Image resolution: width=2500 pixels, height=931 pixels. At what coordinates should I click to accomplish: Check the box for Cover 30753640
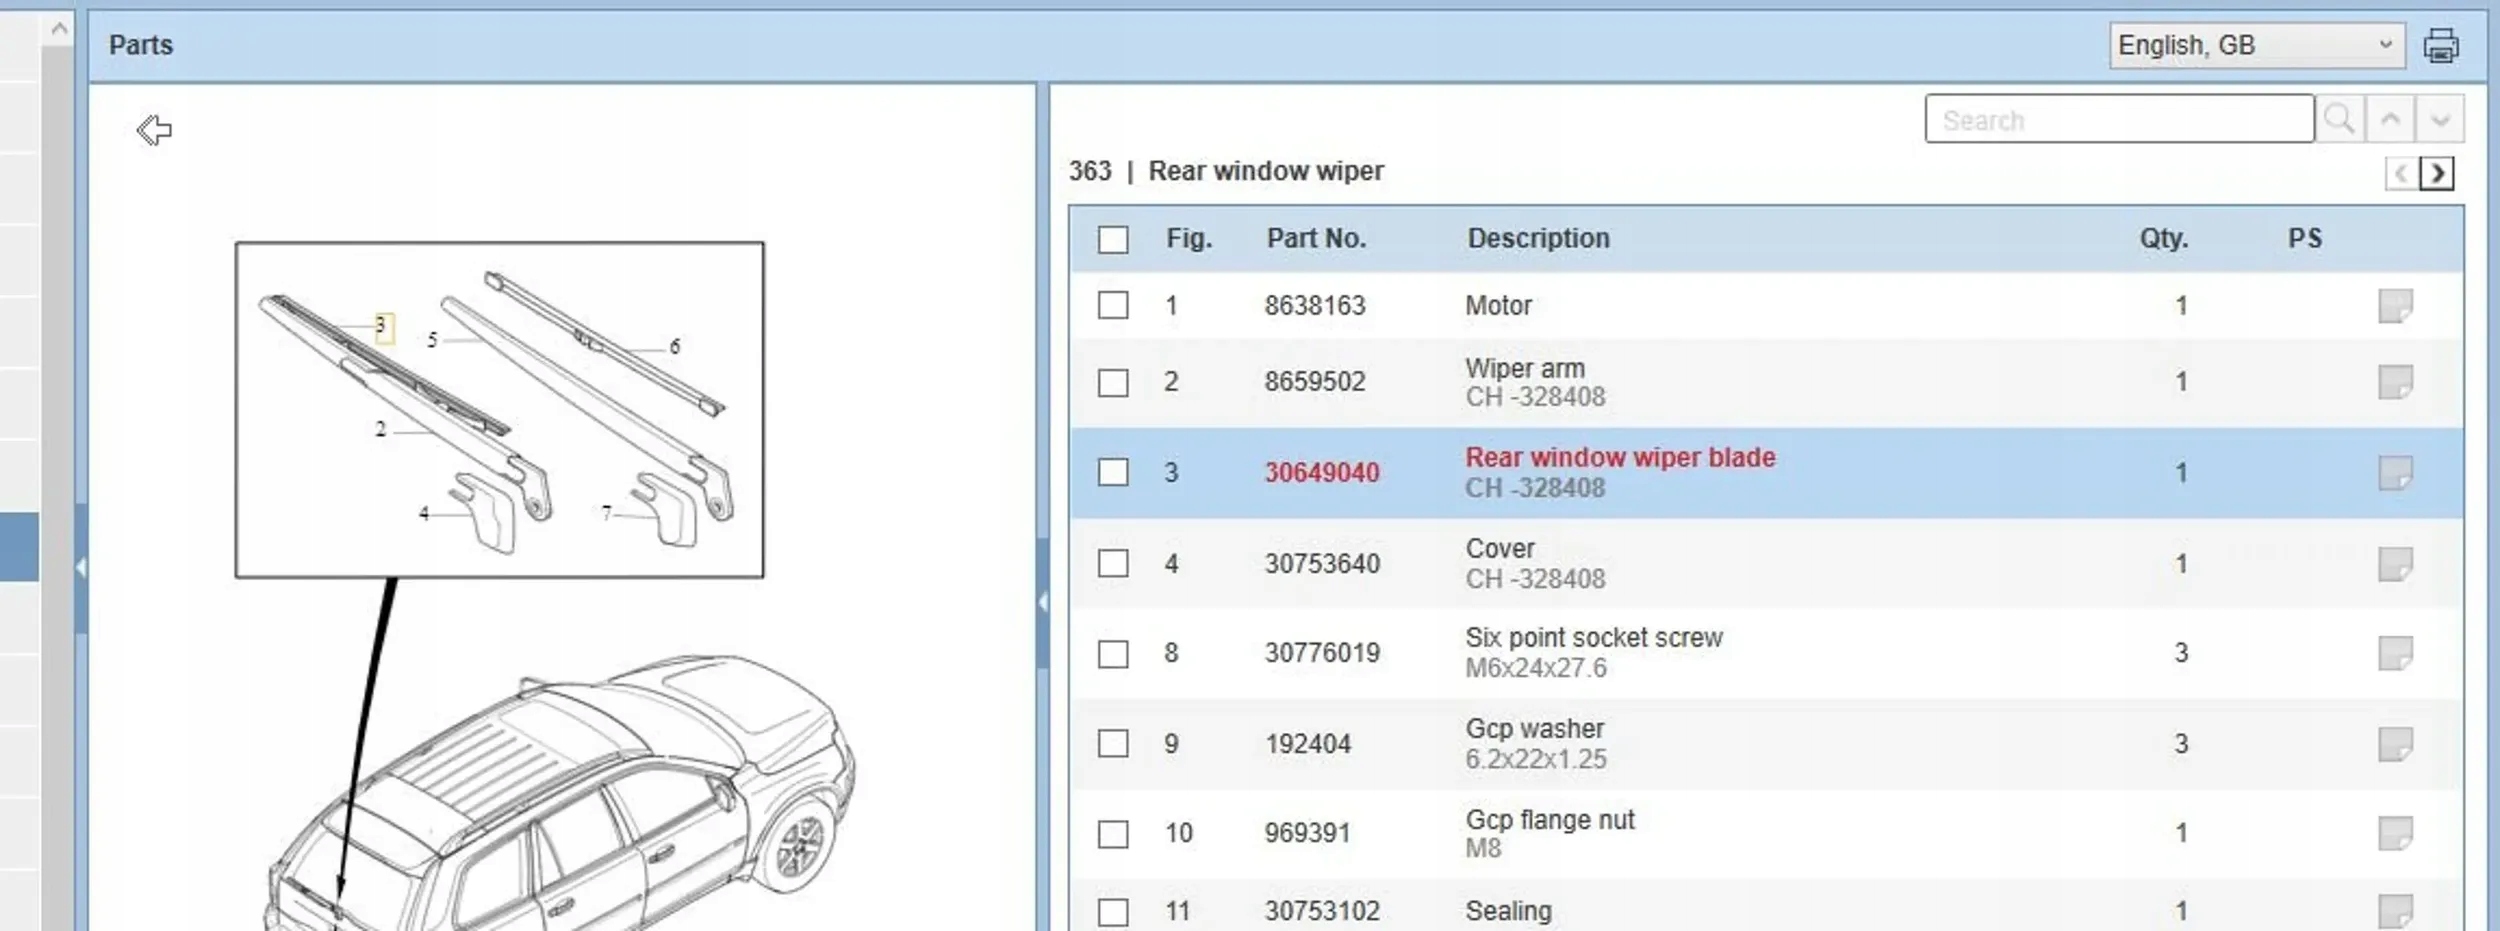point(1113,563)
